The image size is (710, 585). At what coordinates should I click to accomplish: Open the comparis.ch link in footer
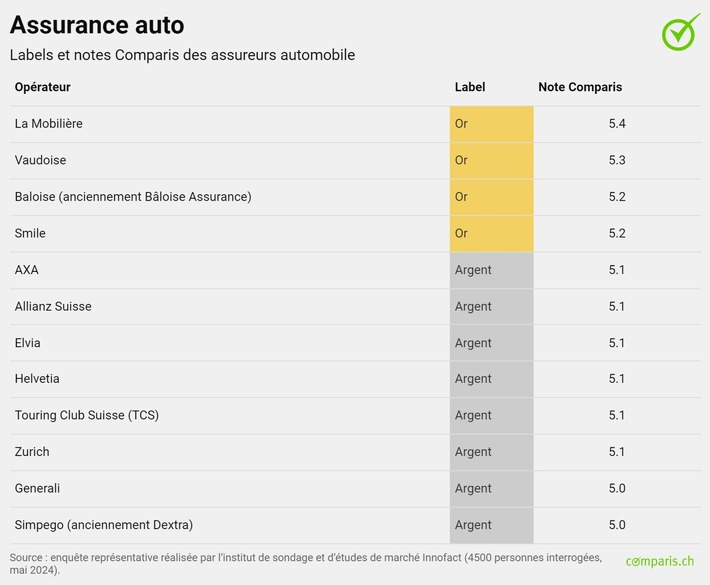659,562
